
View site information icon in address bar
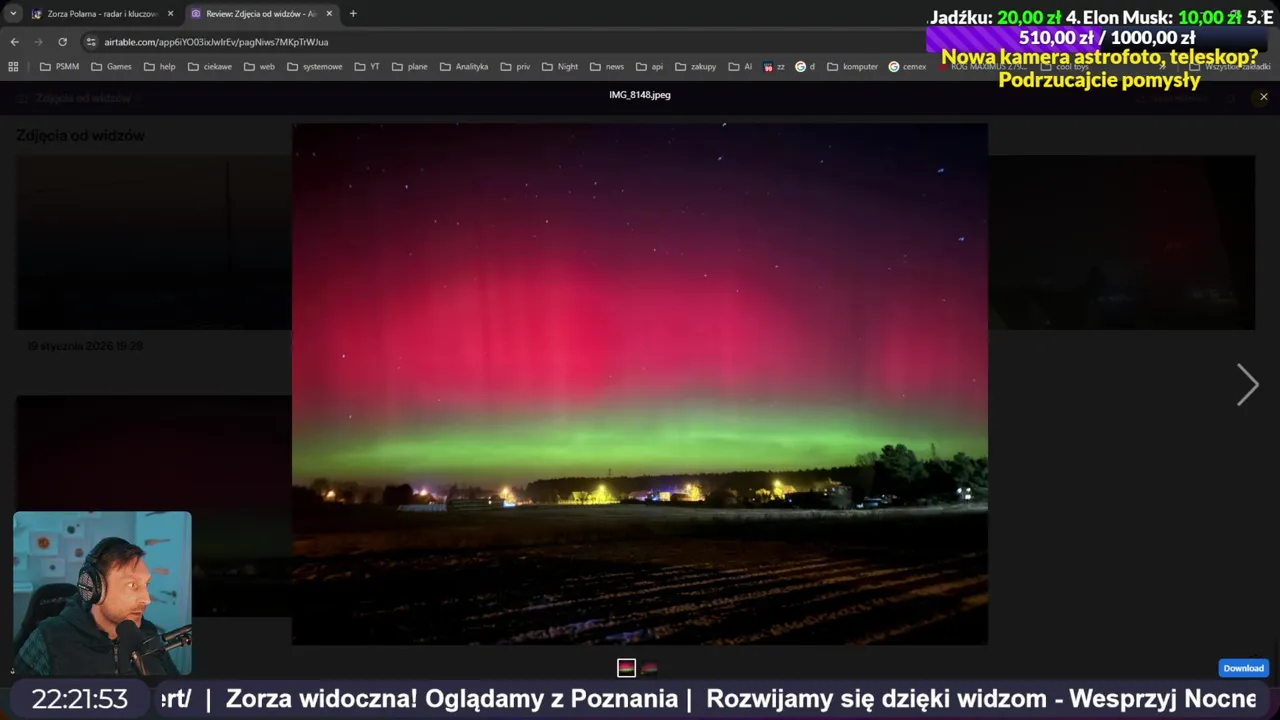(91, 42)
